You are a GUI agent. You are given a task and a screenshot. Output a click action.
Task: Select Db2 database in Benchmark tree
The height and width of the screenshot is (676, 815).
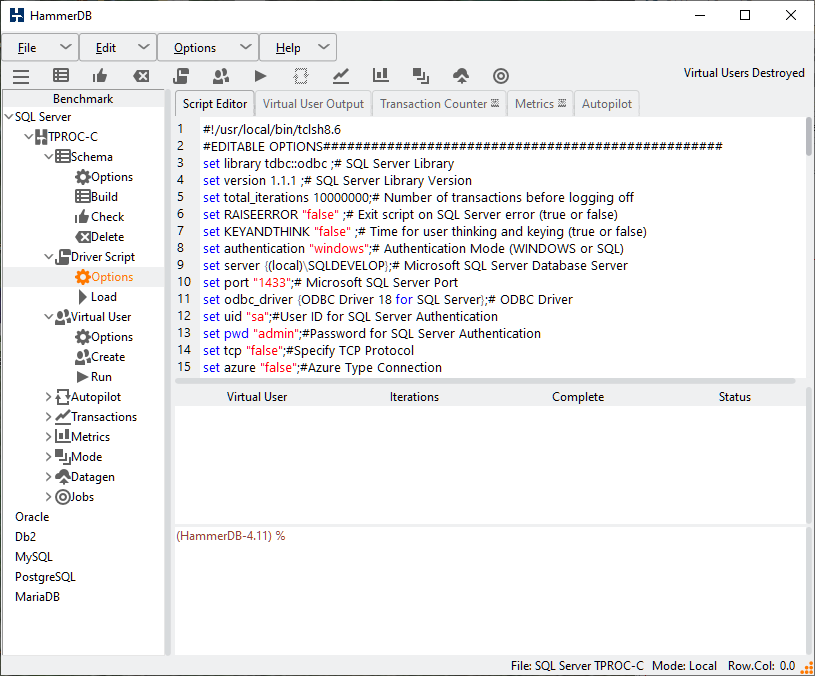point(25,537)
